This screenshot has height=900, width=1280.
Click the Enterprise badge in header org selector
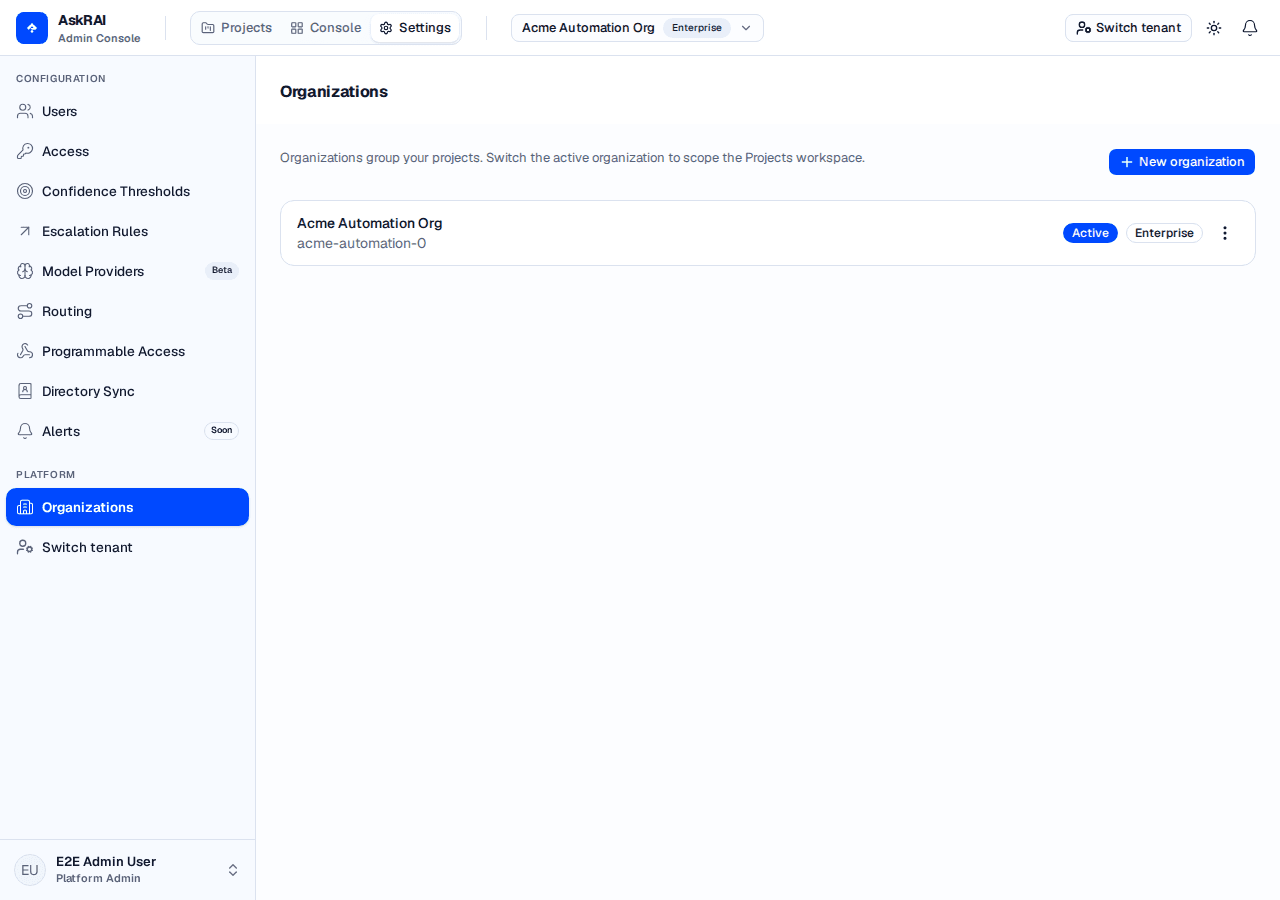pyautogui.click(x=697, y=28)
